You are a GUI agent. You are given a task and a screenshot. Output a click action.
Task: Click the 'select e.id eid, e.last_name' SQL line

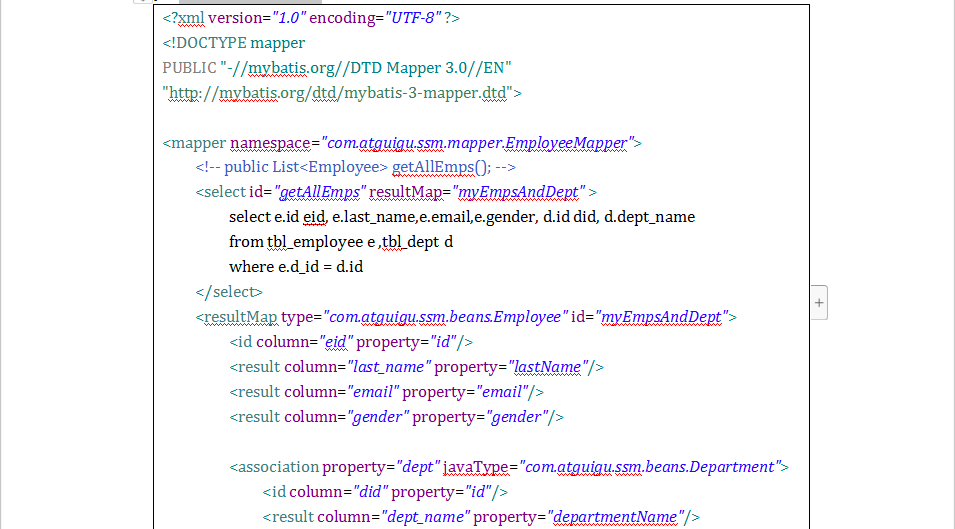(x=462, y=217)
